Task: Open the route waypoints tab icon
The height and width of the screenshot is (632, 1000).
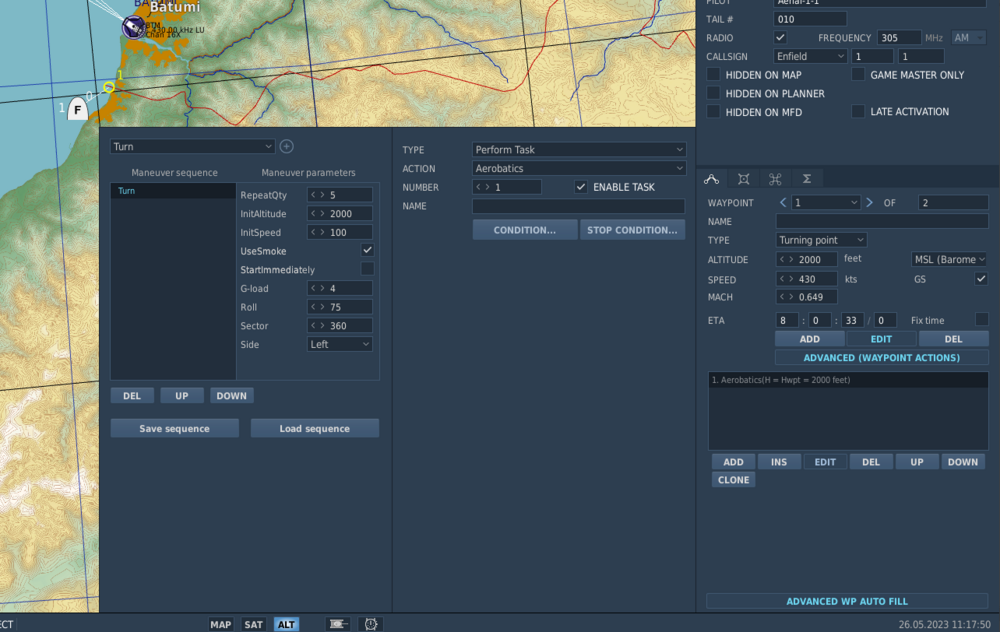Action: coord(712,179)
